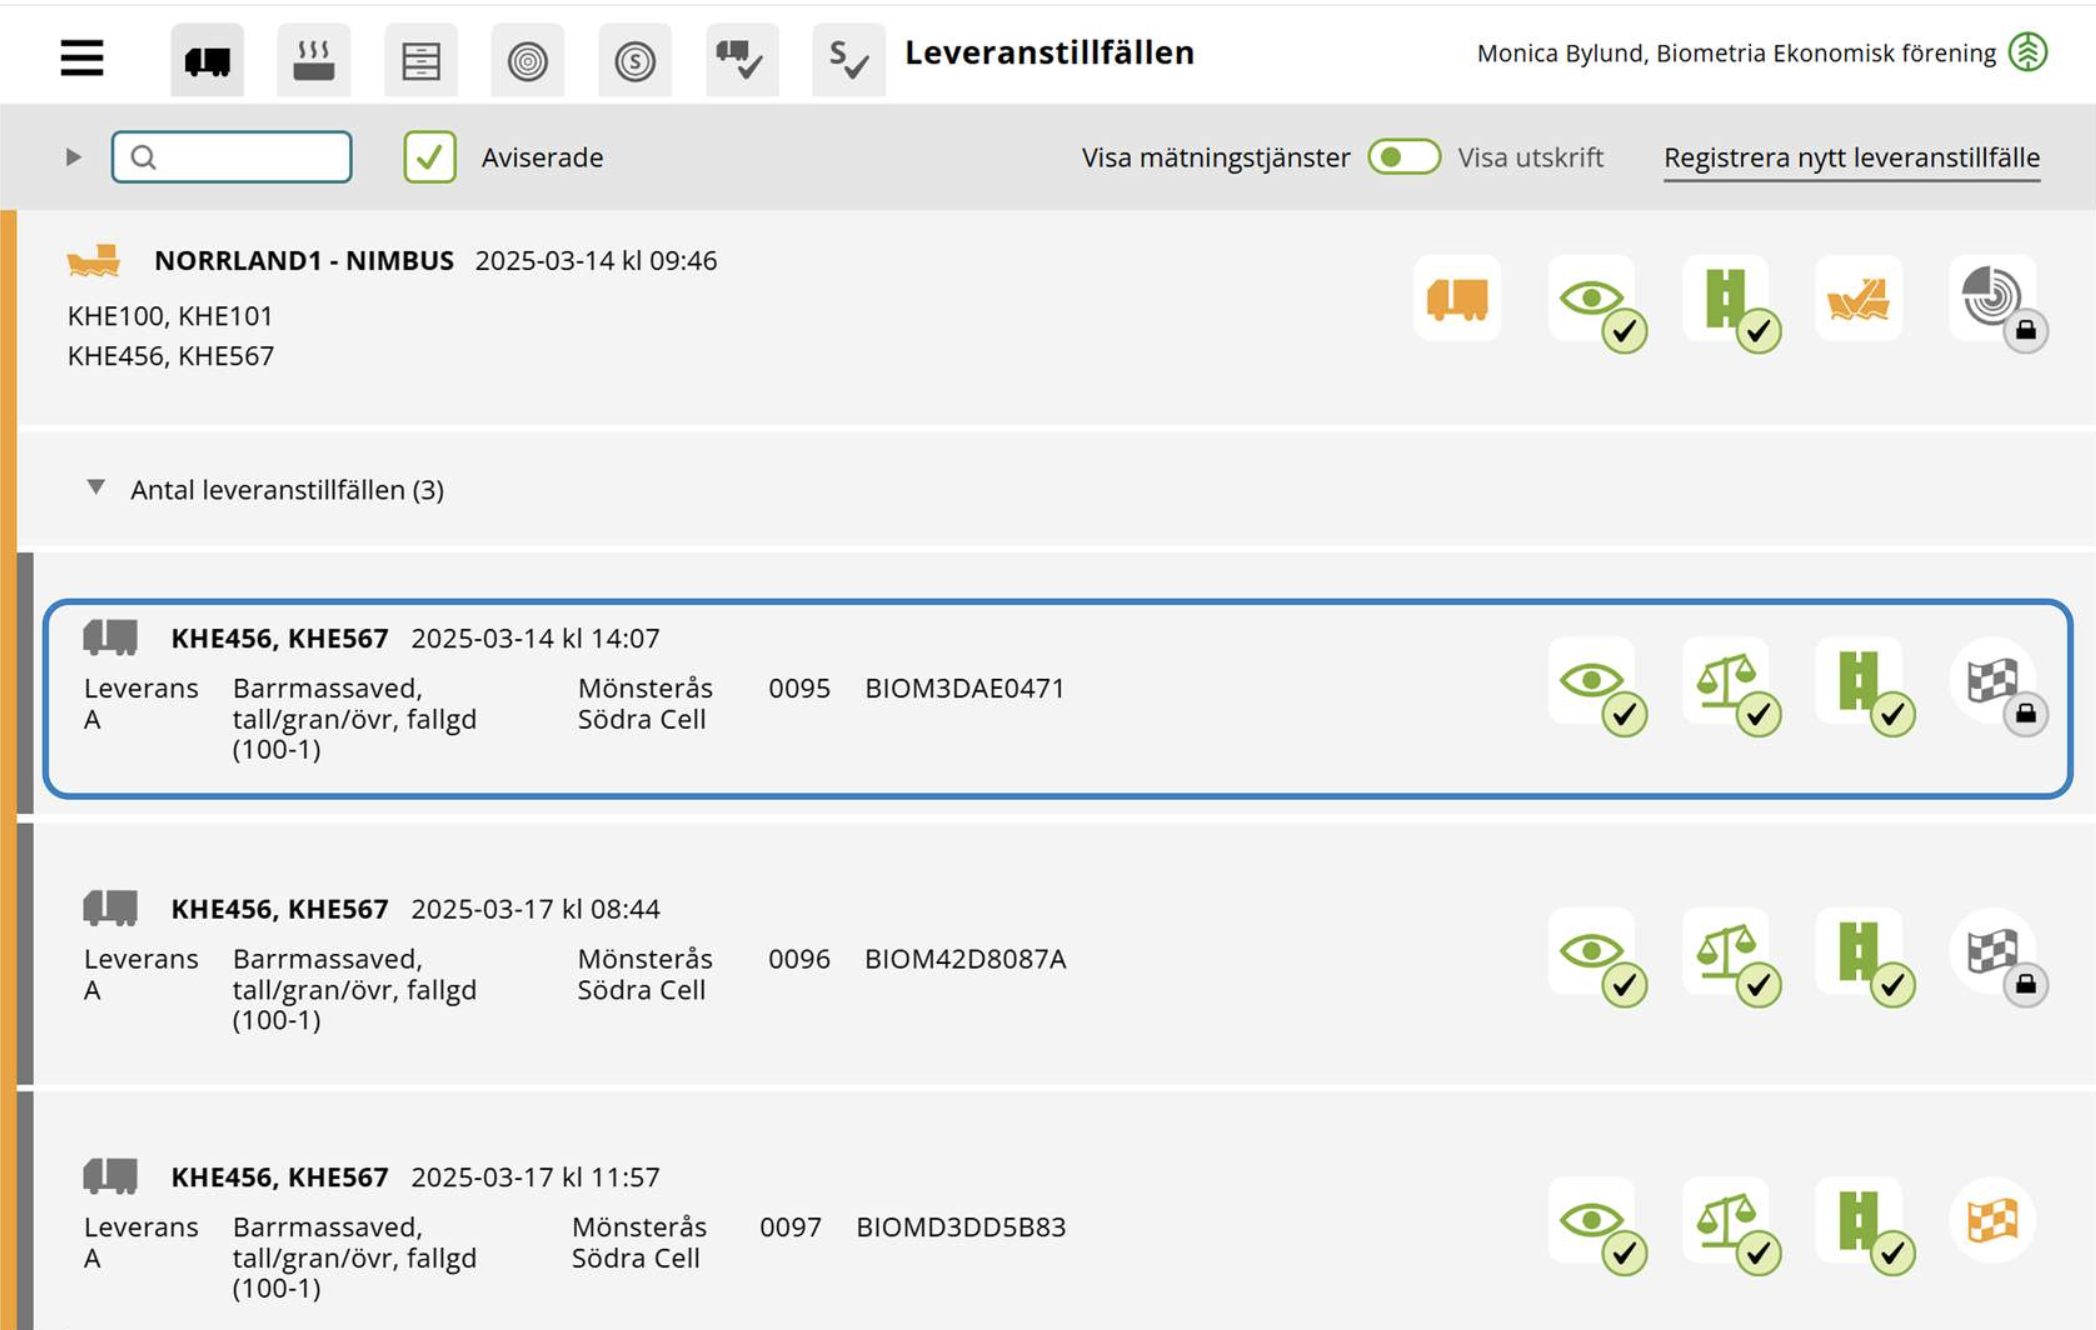Click locked checkered flag for delivery 0095

tap(1997, 686)
